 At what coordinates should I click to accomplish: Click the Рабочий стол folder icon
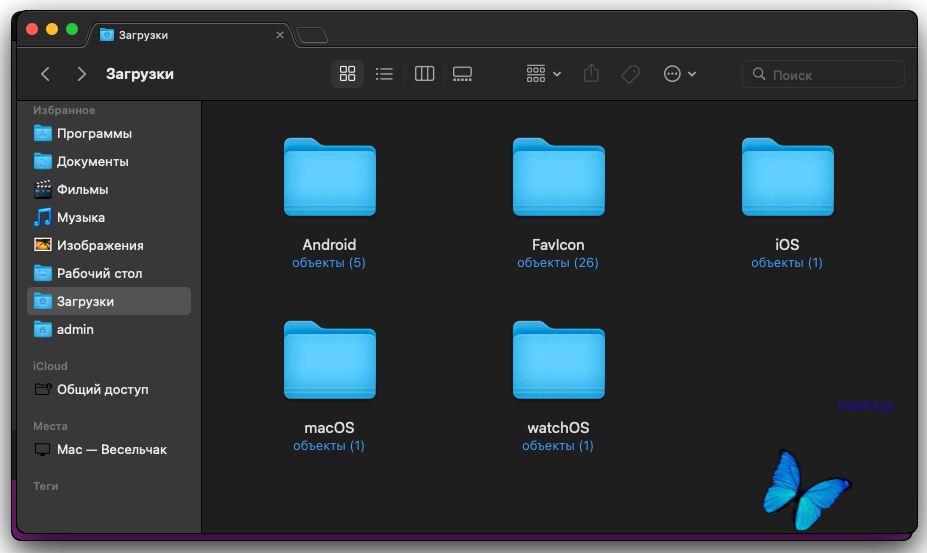[x=43, y=273]
